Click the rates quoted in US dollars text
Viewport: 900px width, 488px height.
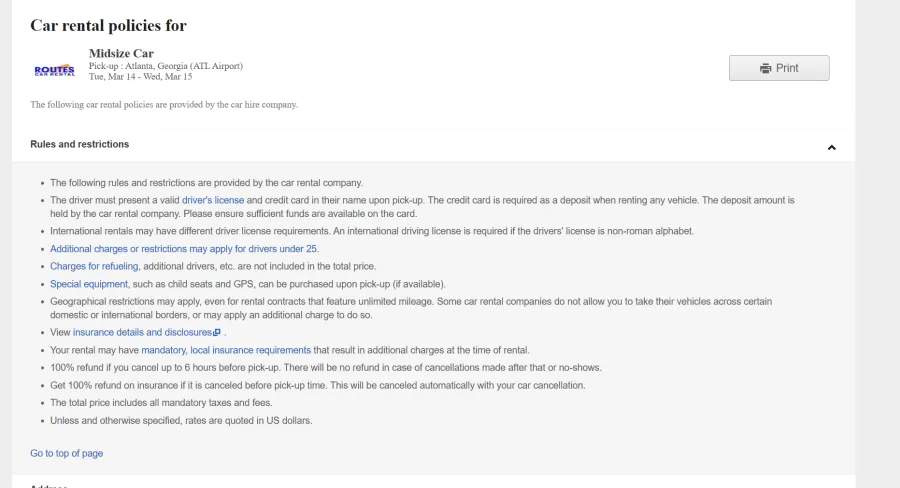tap(181, 420)
